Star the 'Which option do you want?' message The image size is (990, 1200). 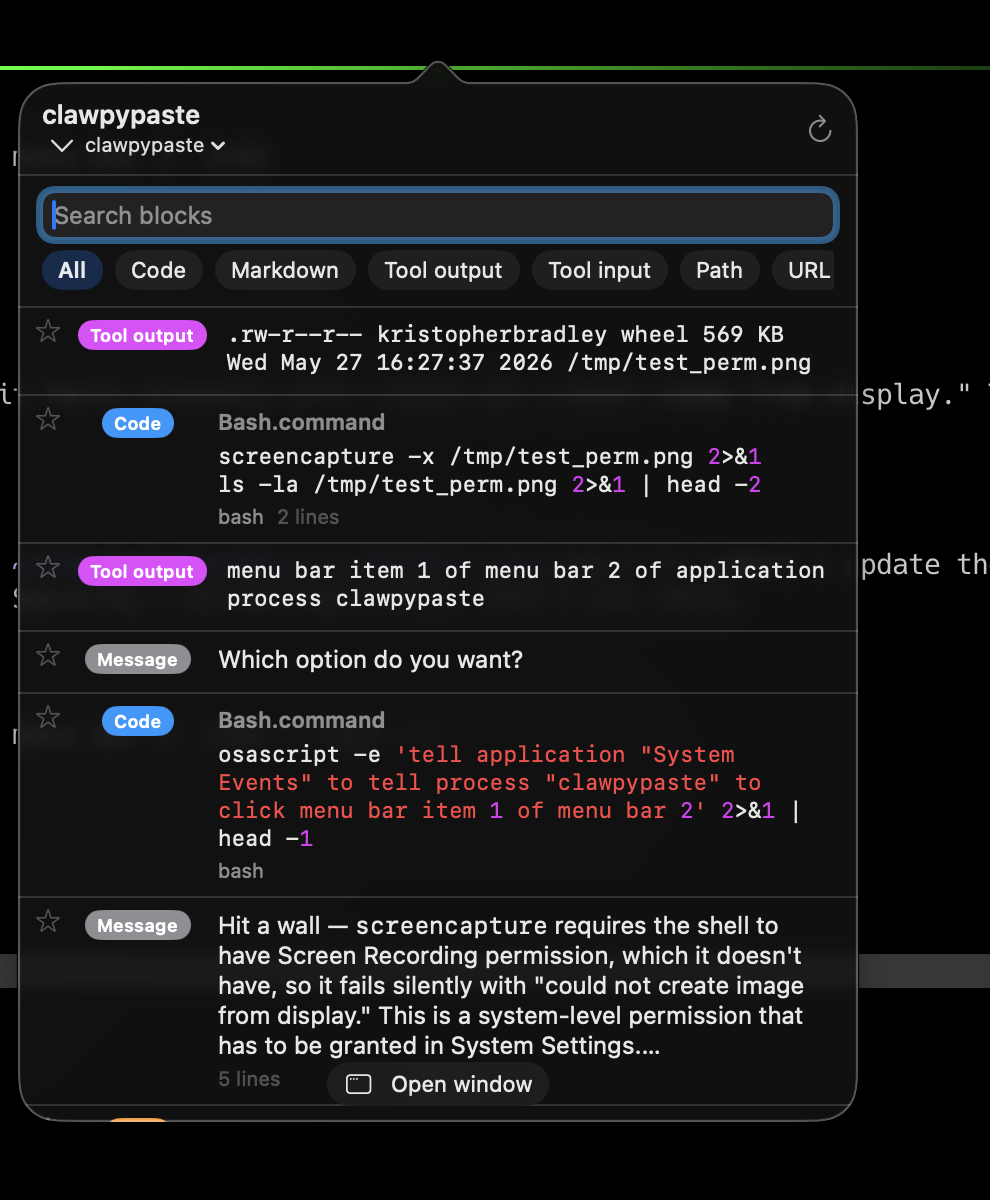(x=48, y=655)
